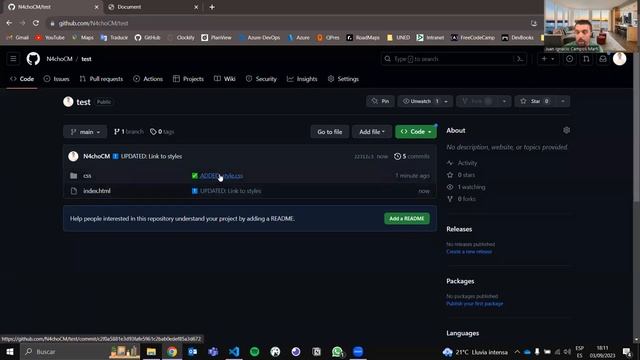The image size is (640, 360).
Task: Click Create a new release link
Action: coord(469,252)
